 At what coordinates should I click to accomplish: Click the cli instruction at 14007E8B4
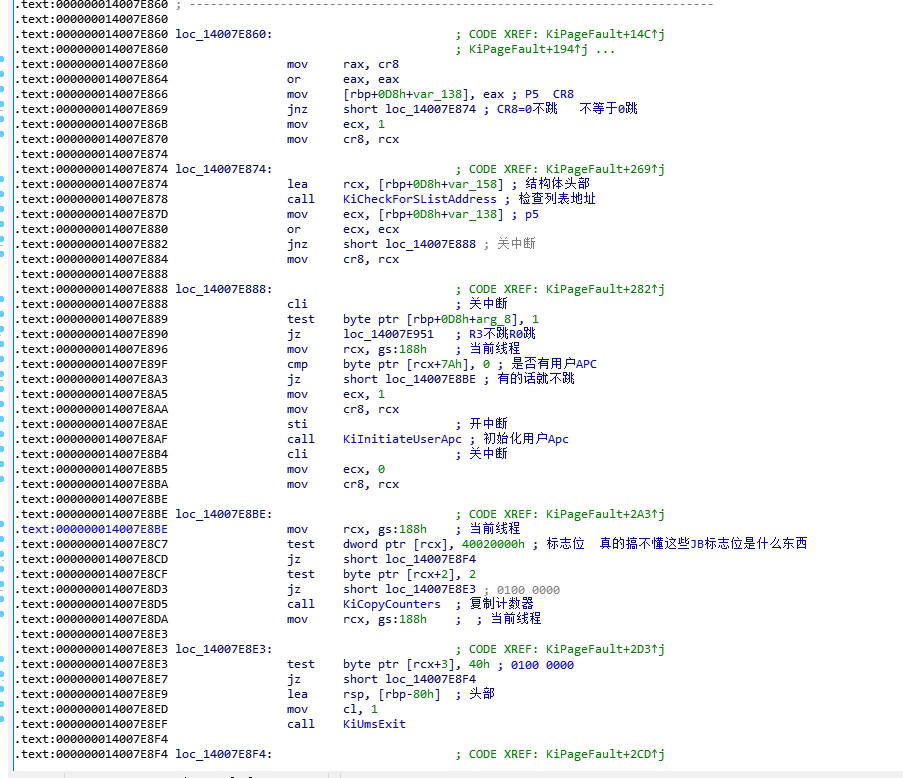pyautogui.click(x=297, y=454)
